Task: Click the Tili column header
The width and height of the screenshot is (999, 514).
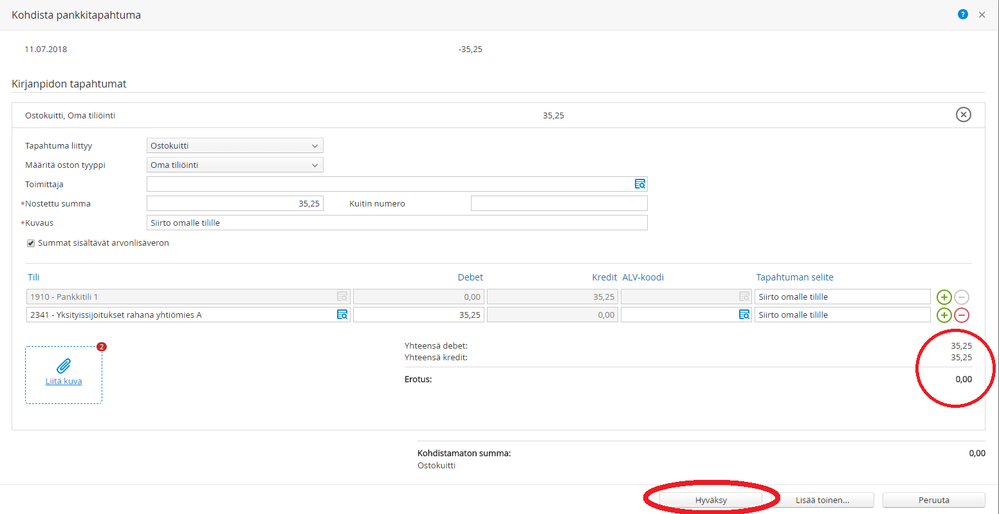Action: (x=32, y=277)
